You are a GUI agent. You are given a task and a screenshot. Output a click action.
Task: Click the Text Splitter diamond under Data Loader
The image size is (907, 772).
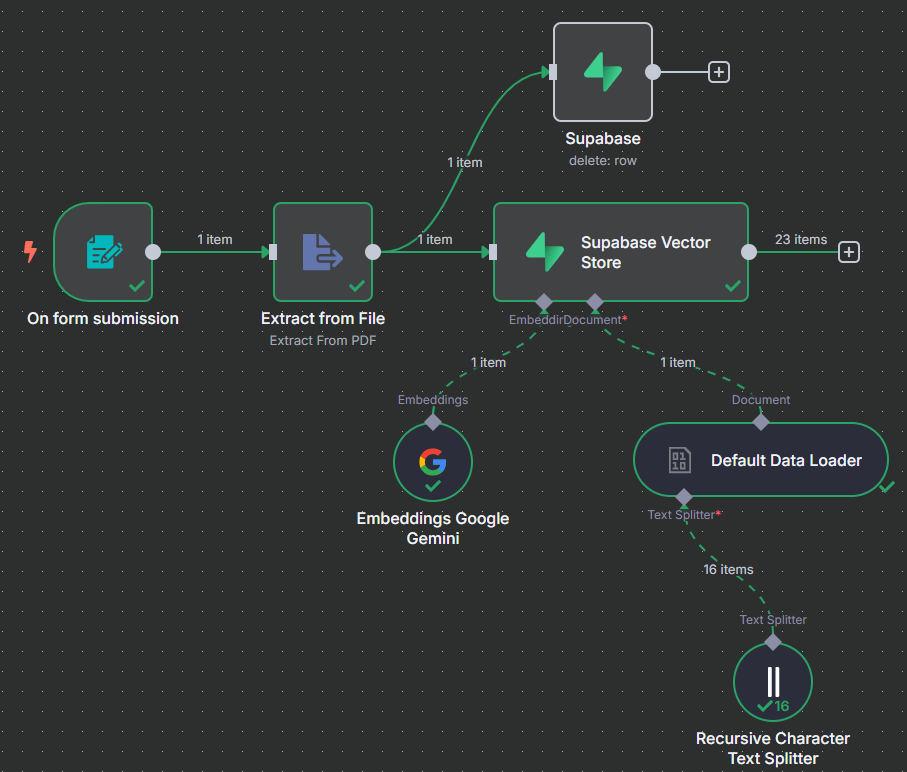click(684, 497)
